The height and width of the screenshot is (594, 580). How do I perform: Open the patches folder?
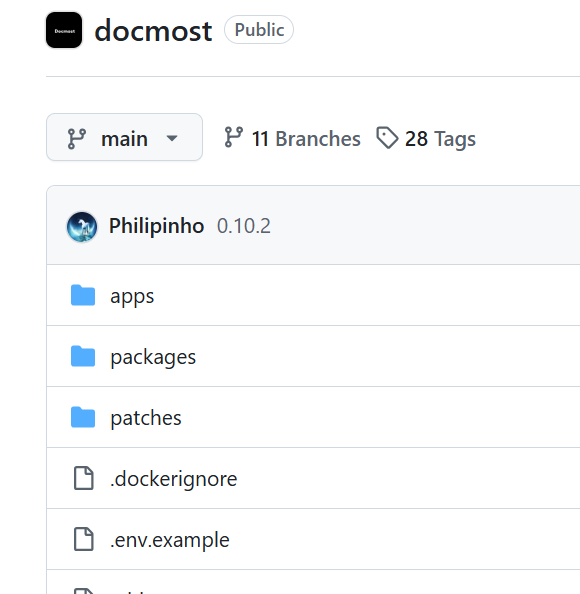point(146,418)
